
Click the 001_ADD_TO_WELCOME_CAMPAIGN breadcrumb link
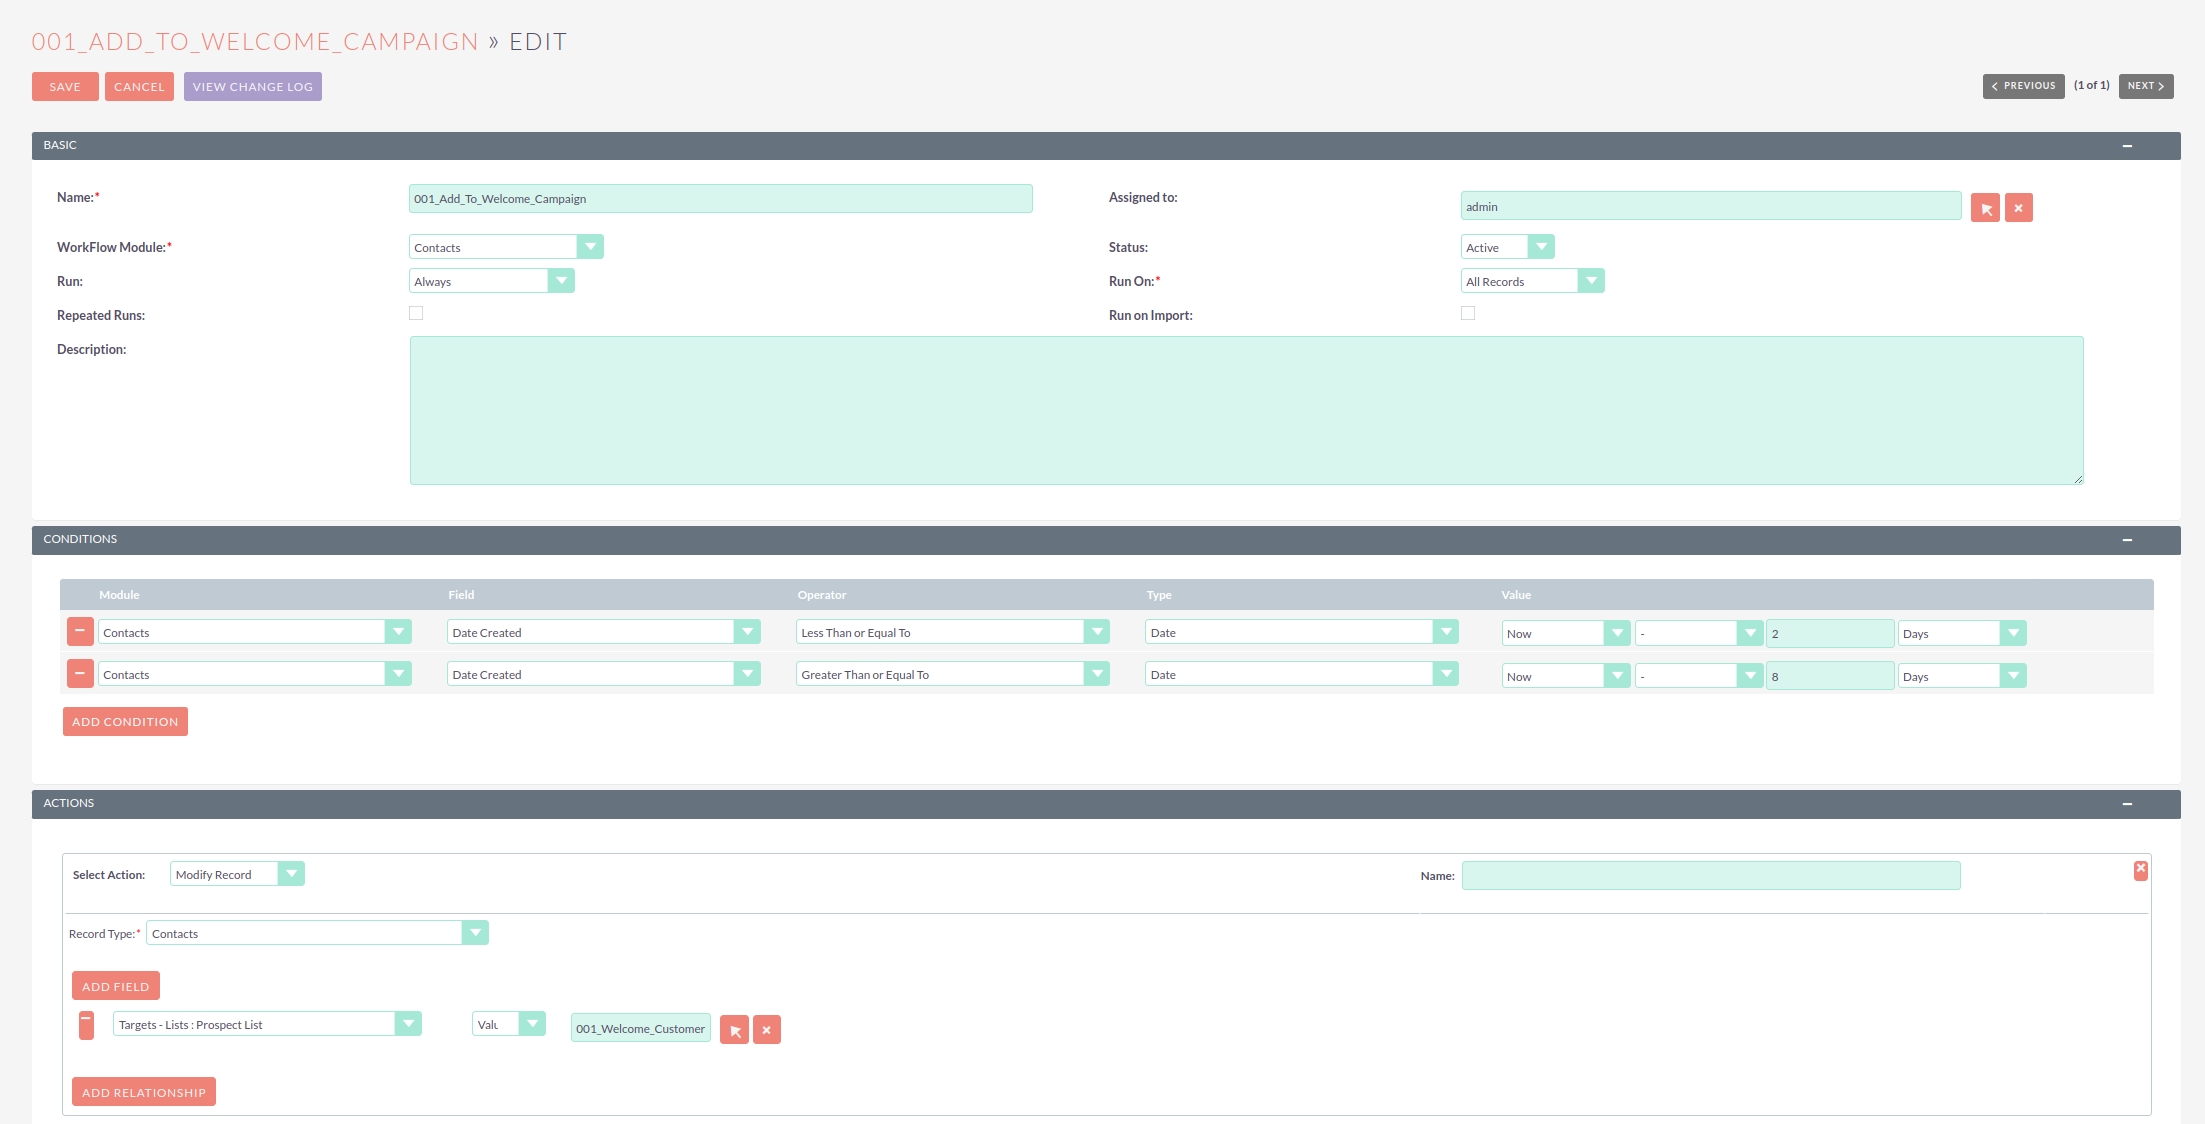(x=255, y=42)
